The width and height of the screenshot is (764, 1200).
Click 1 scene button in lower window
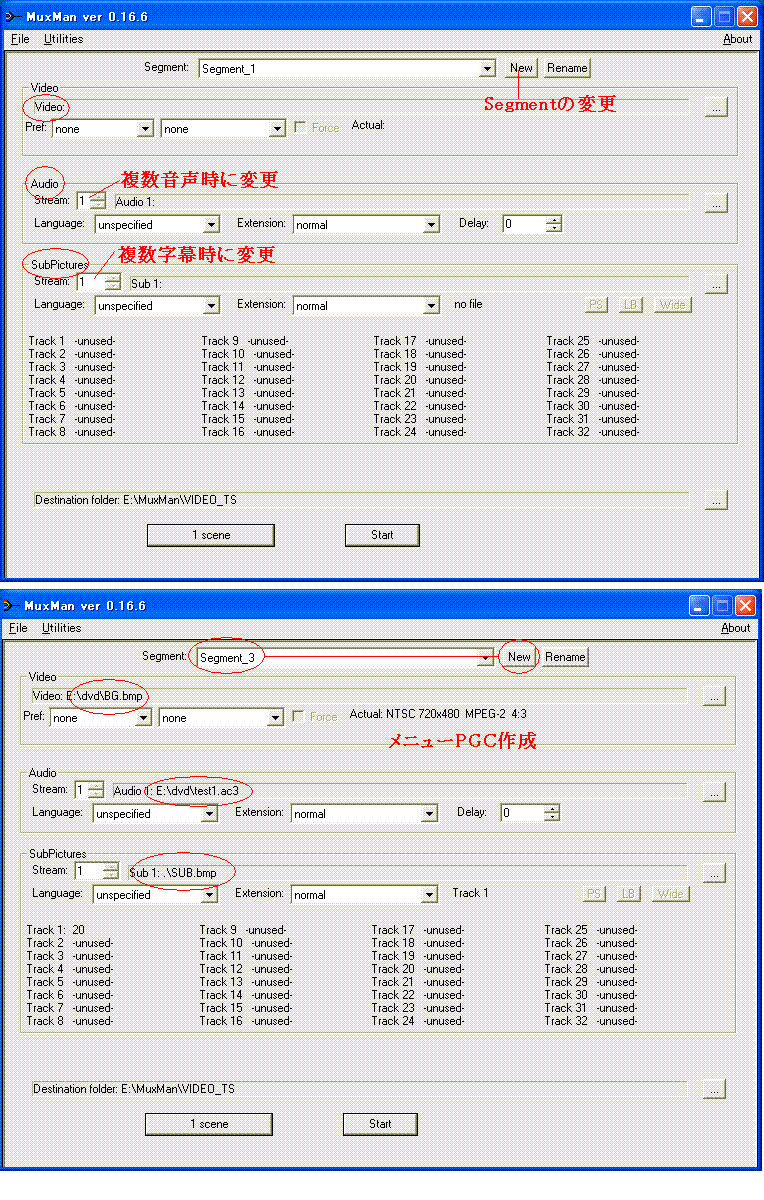pyautogui.click(x=209, y=1124)
